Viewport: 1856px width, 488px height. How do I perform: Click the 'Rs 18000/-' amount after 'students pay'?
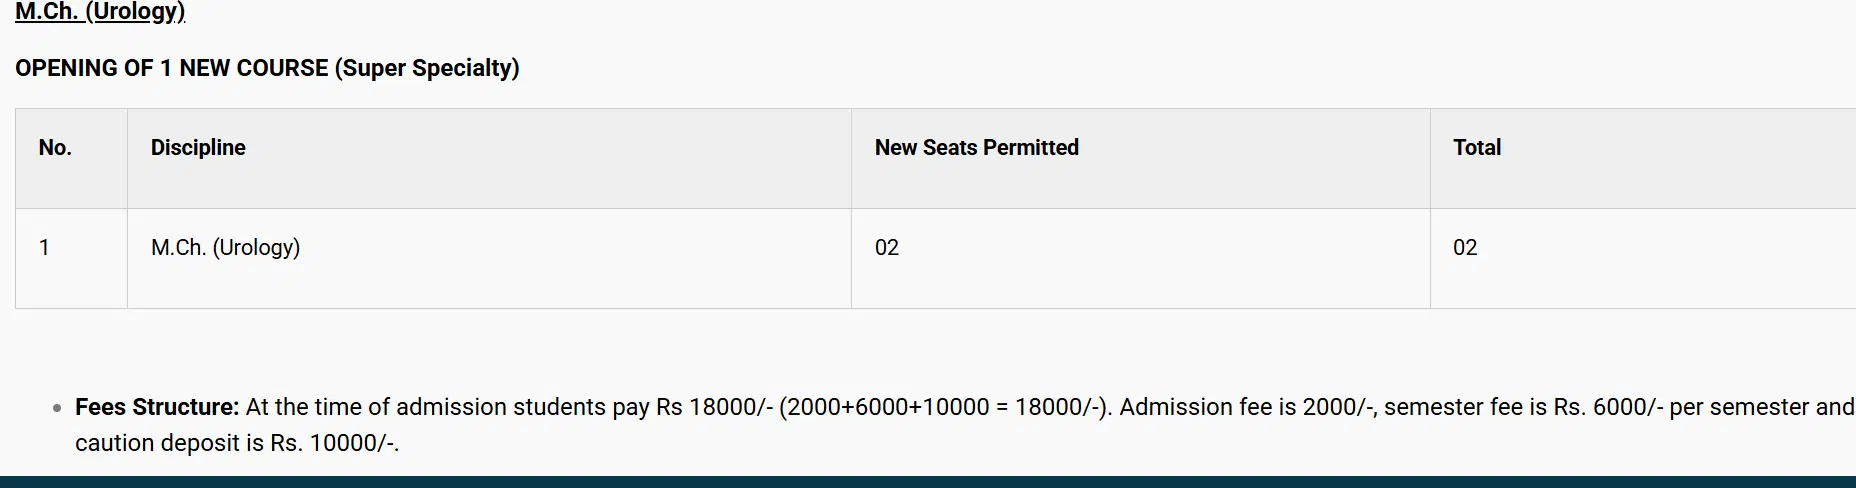[713, 407]
